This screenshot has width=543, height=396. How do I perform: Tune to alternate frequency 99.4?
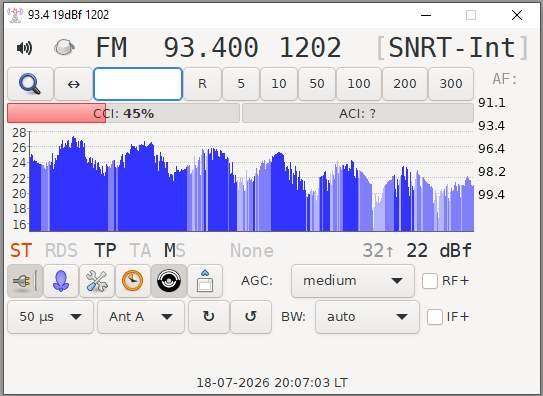tap(491, 195)
